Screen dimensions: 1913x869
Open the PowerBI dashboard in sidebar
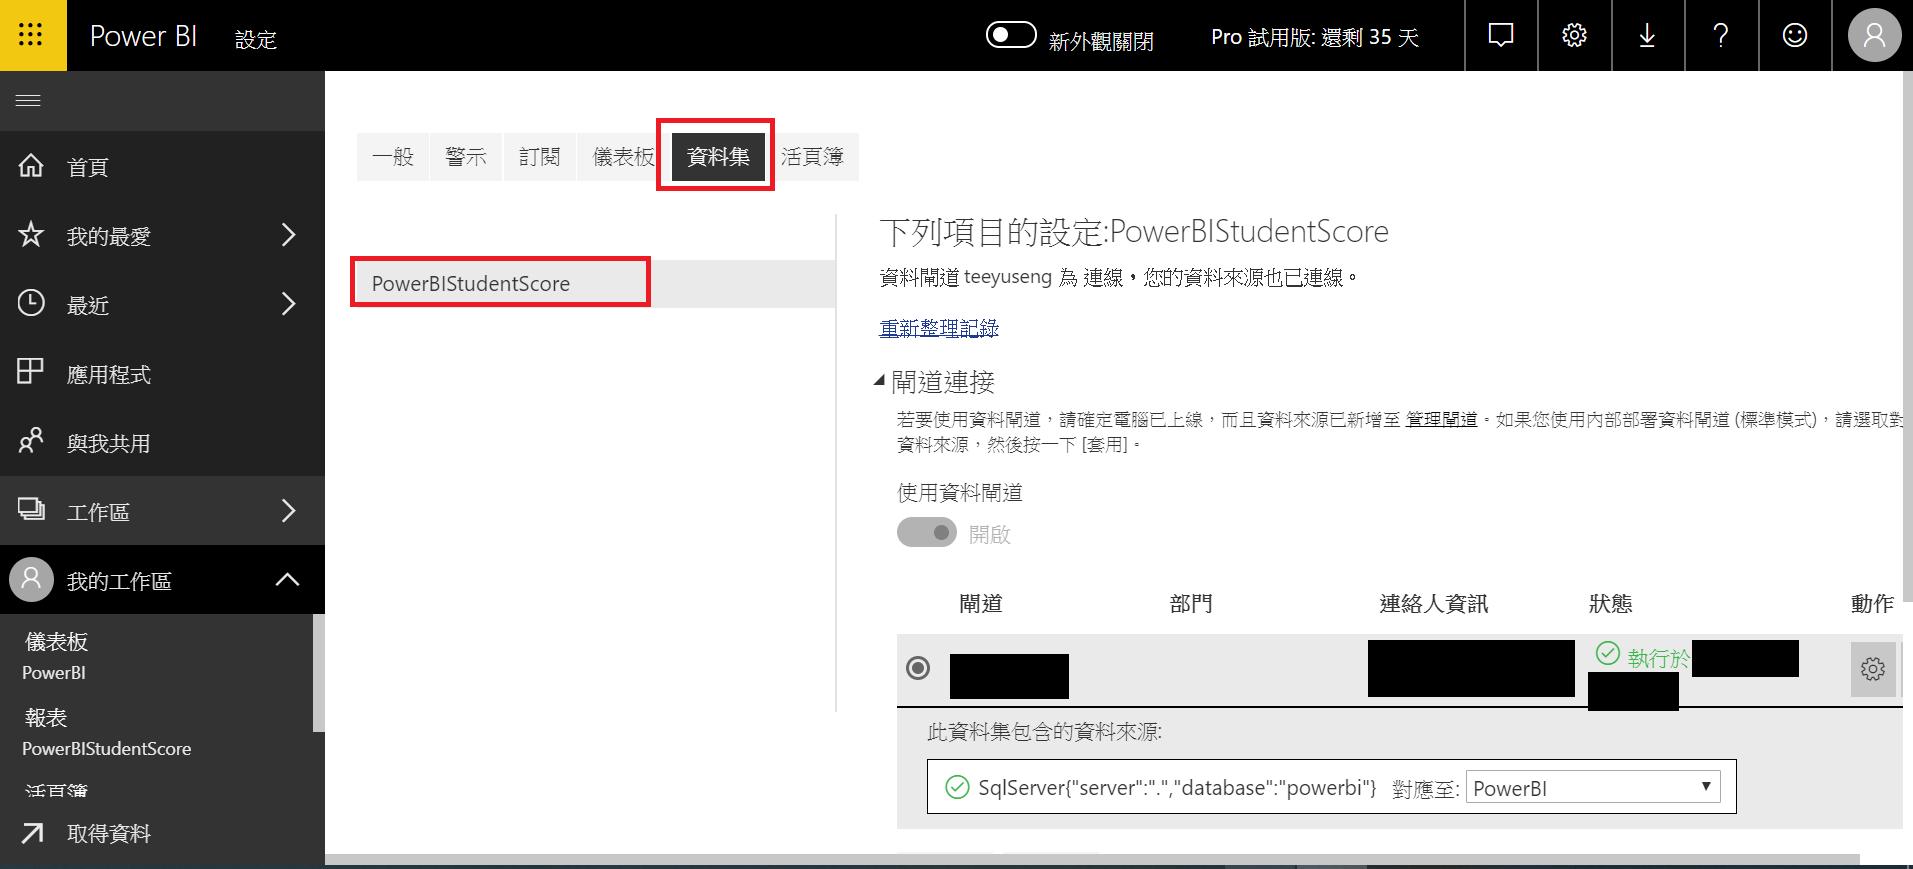pos(54,673)
